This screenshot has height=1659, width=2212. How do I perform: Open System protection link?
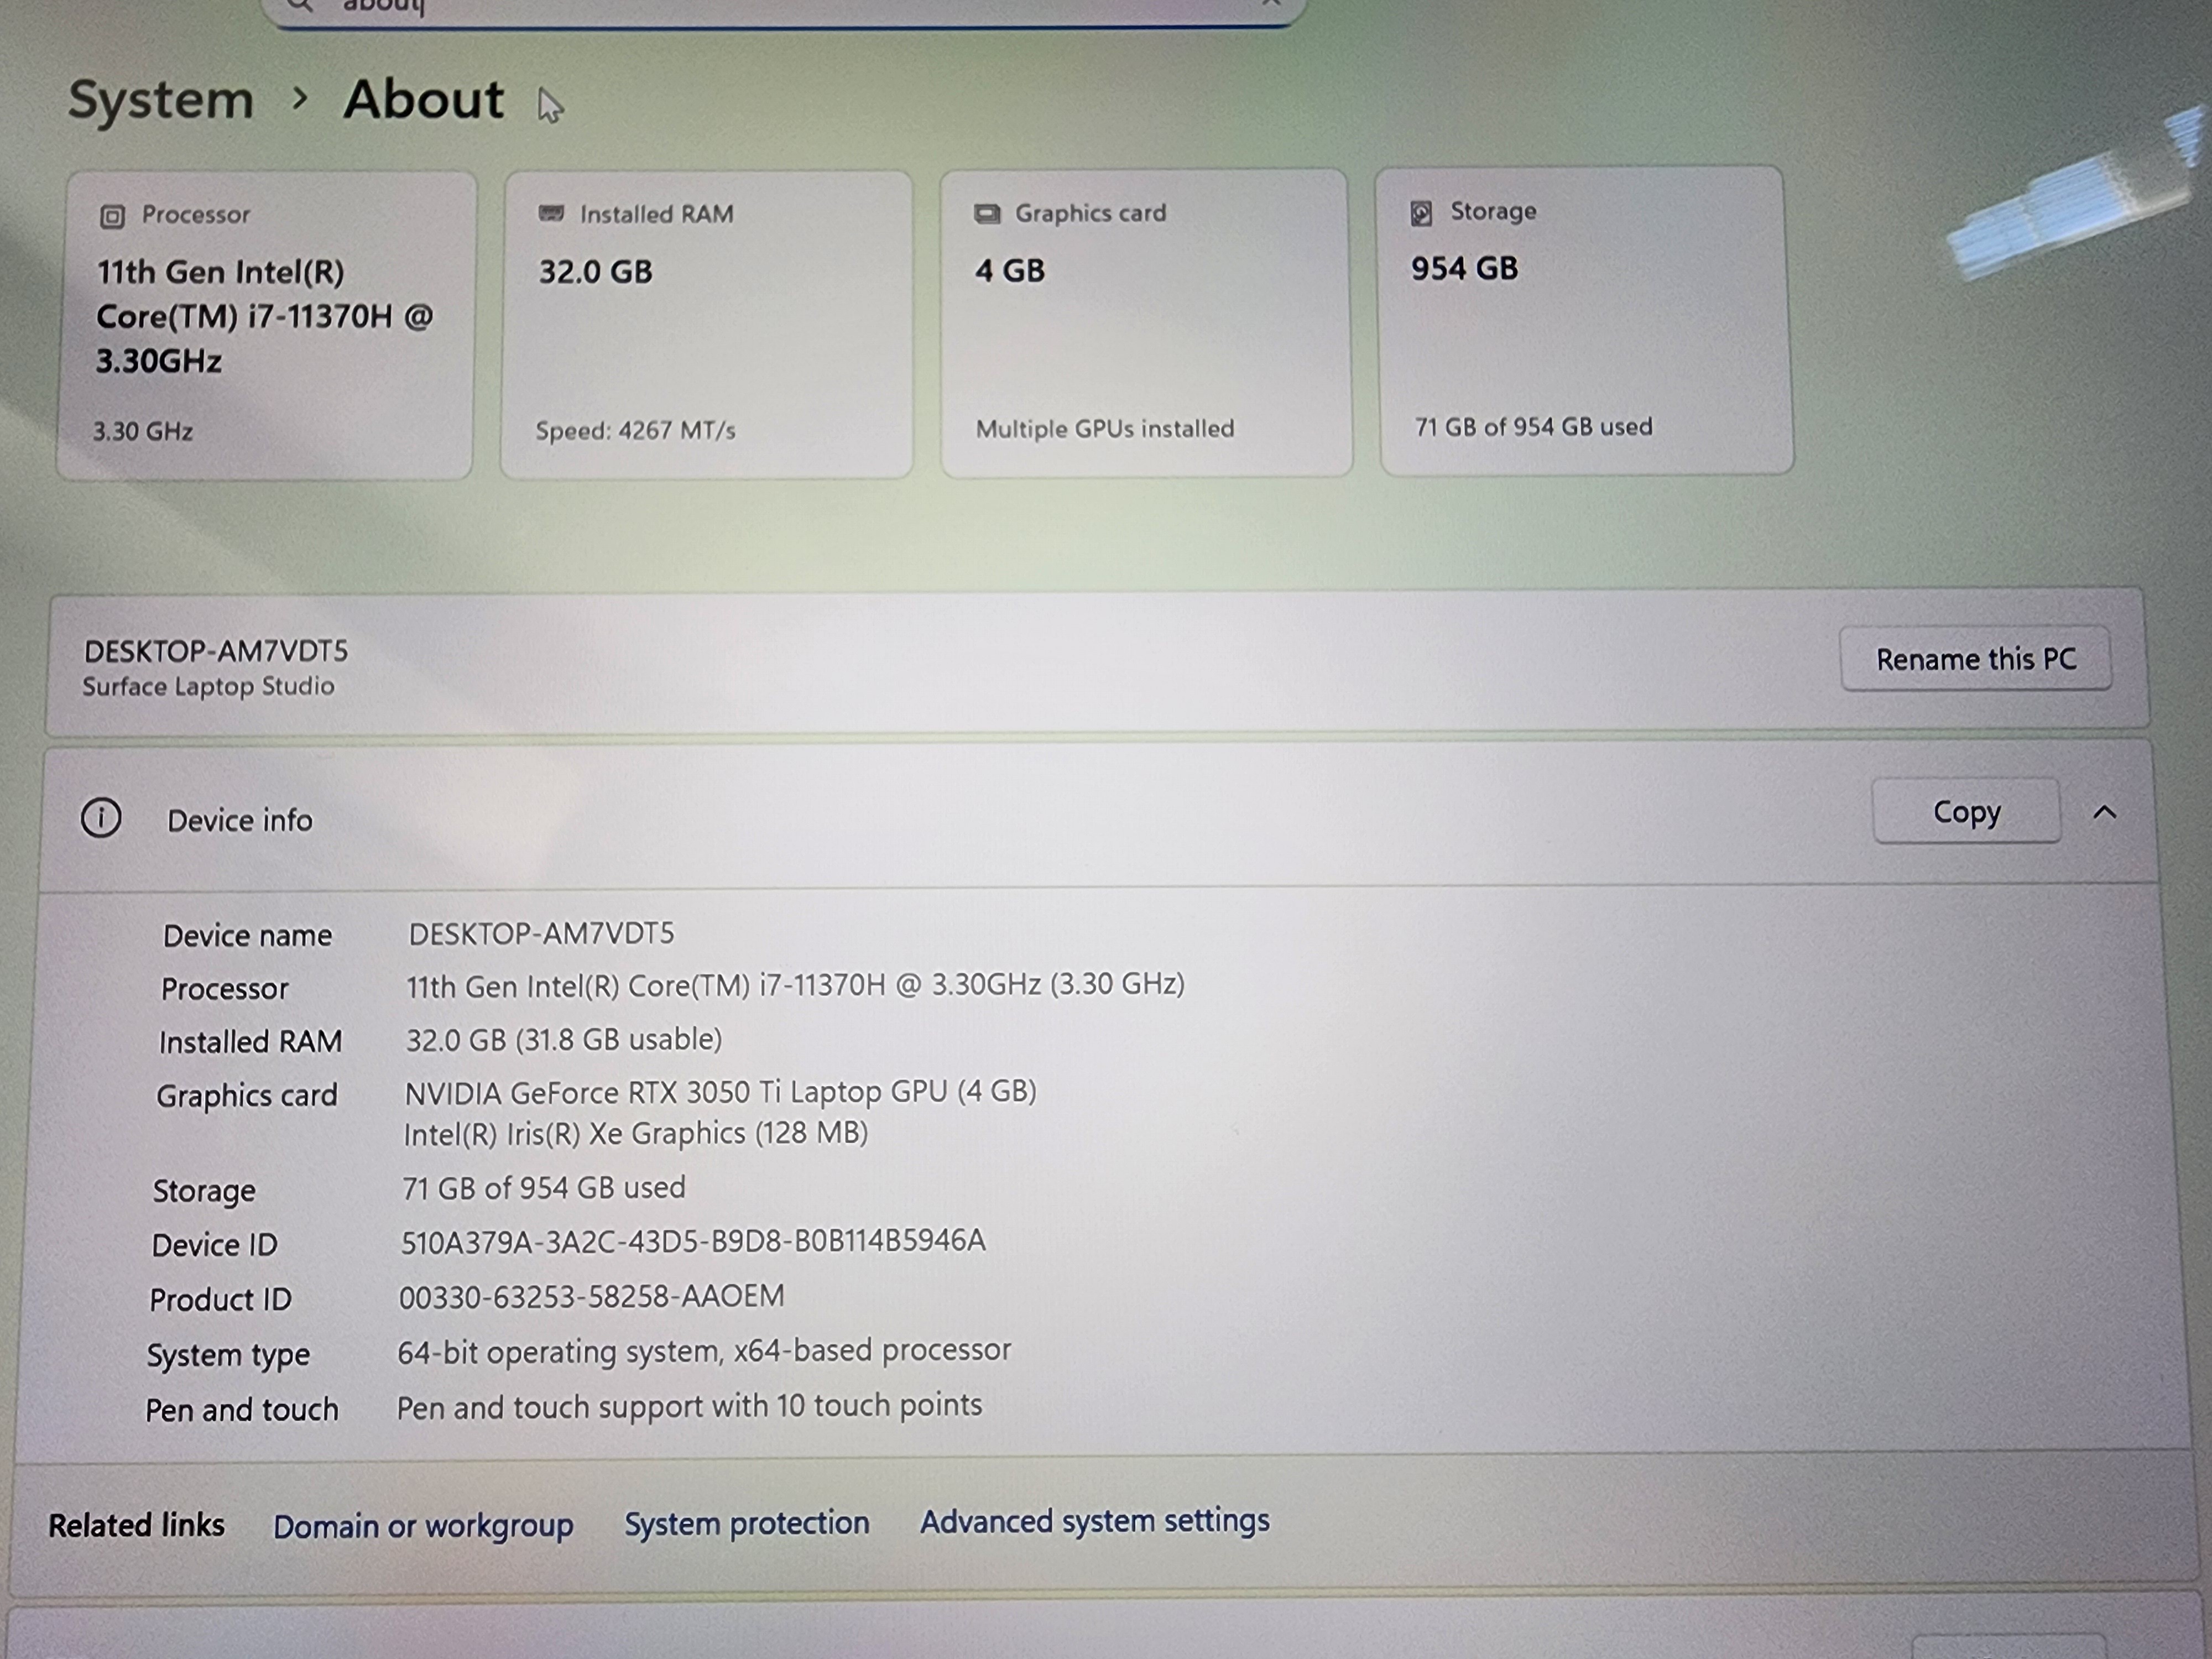[x=747, y=1523]
